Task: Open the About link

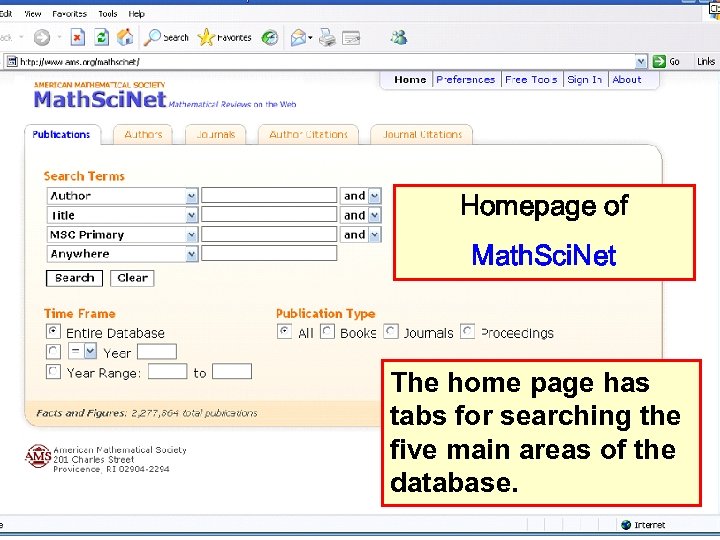Action: 627,79
